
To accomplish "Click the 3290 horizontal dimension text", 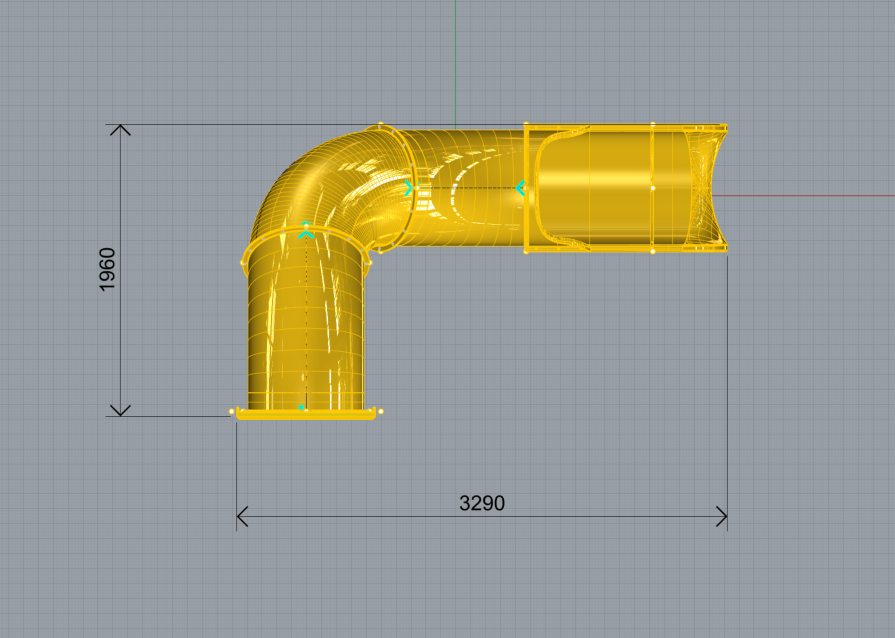I will point(482,503).
